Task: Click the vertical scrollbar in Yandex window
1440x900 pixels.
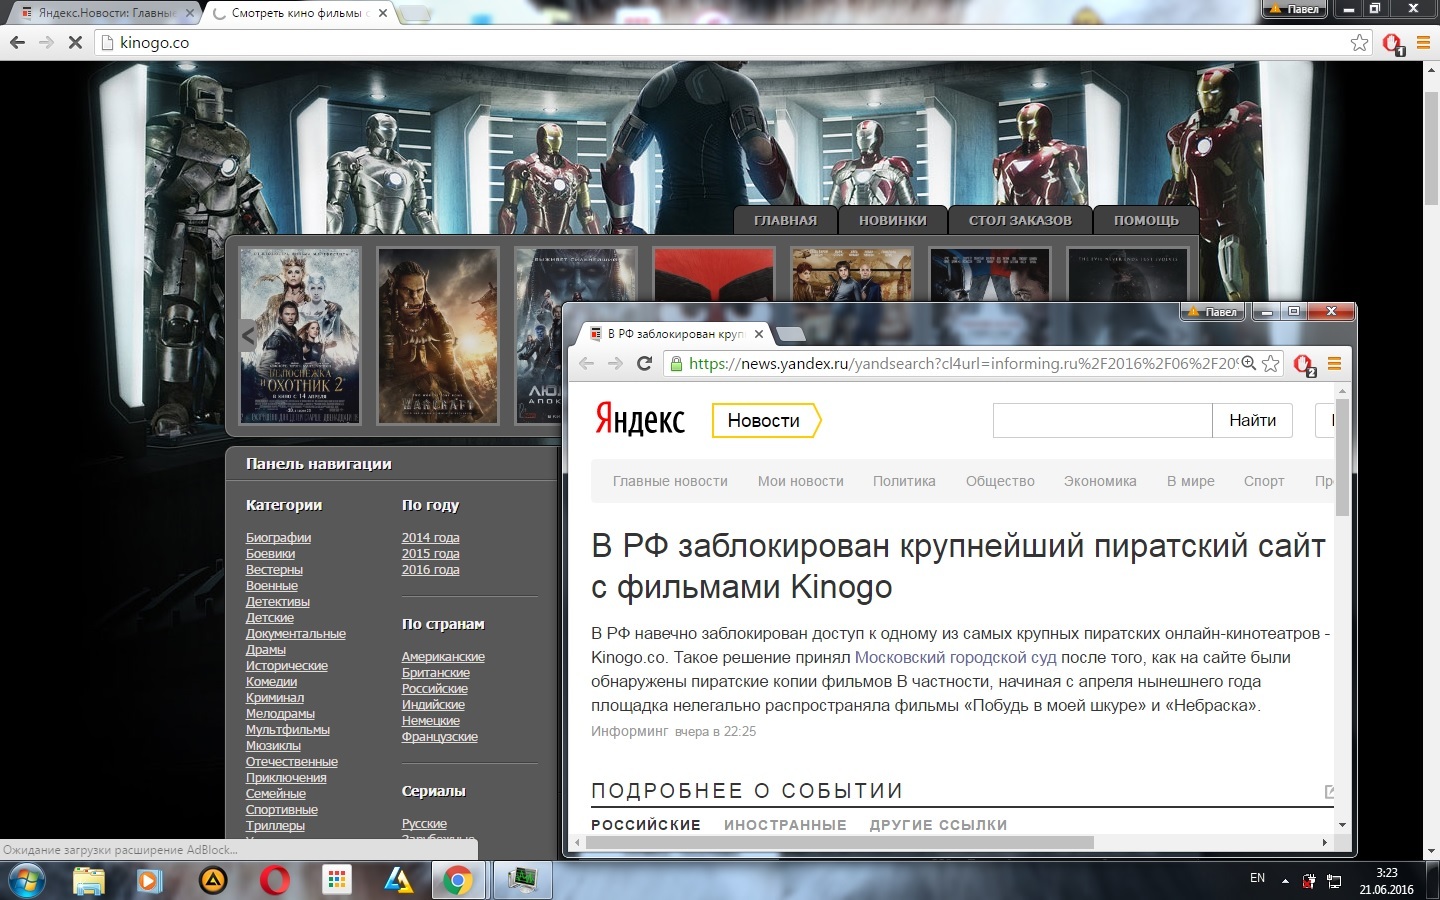Action: pos(1342,456)
